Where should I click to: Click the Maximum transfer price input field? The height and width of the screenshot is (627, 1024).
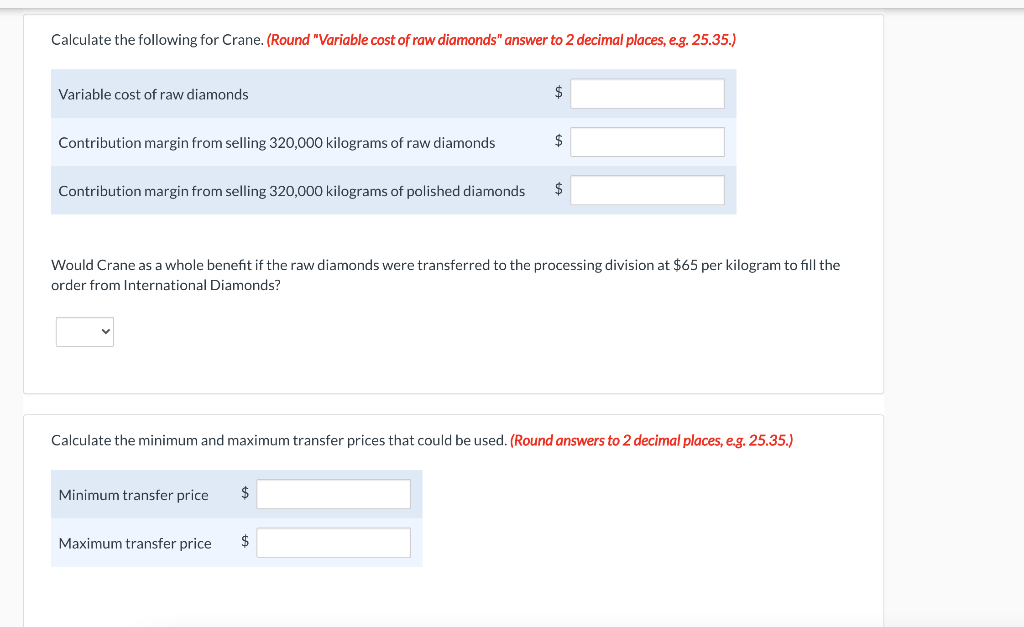(333, 543)
